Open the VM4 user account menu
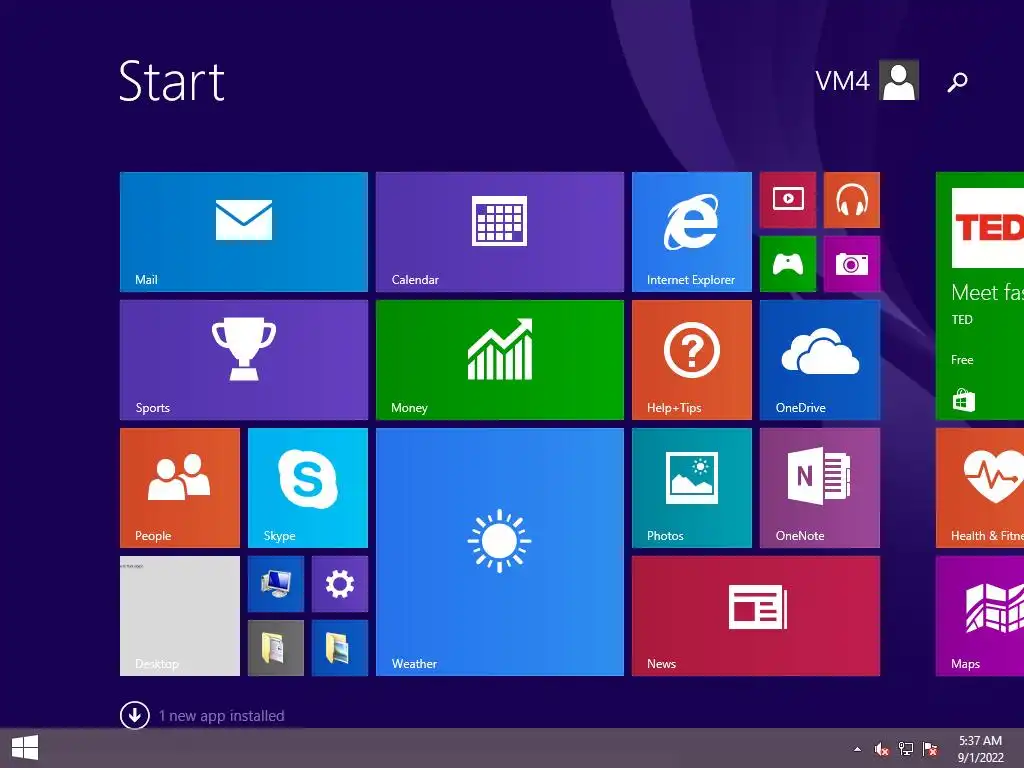The image size is (1024, 768). (867, 80)
